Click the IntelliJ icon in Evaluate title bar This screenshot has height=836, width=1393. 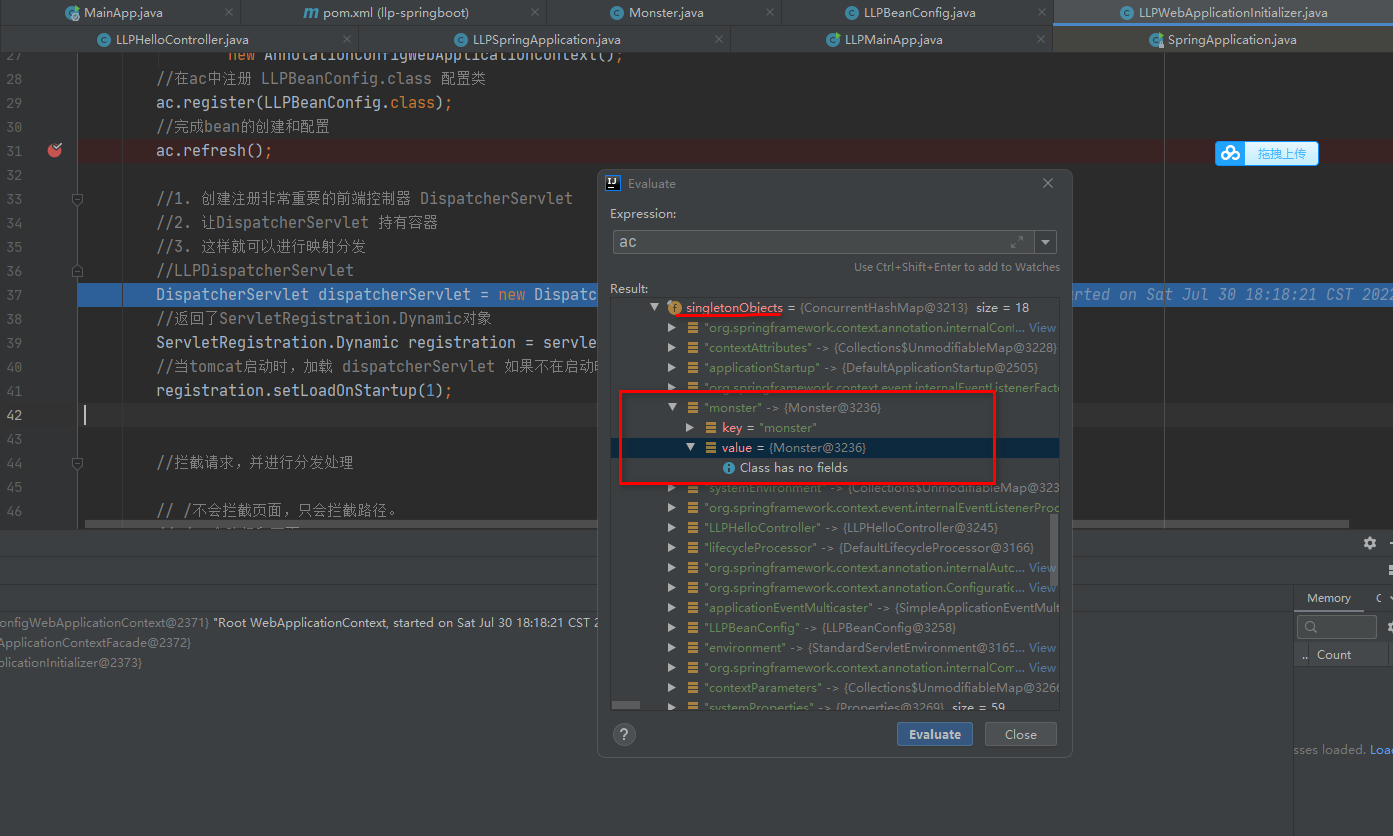614,183
